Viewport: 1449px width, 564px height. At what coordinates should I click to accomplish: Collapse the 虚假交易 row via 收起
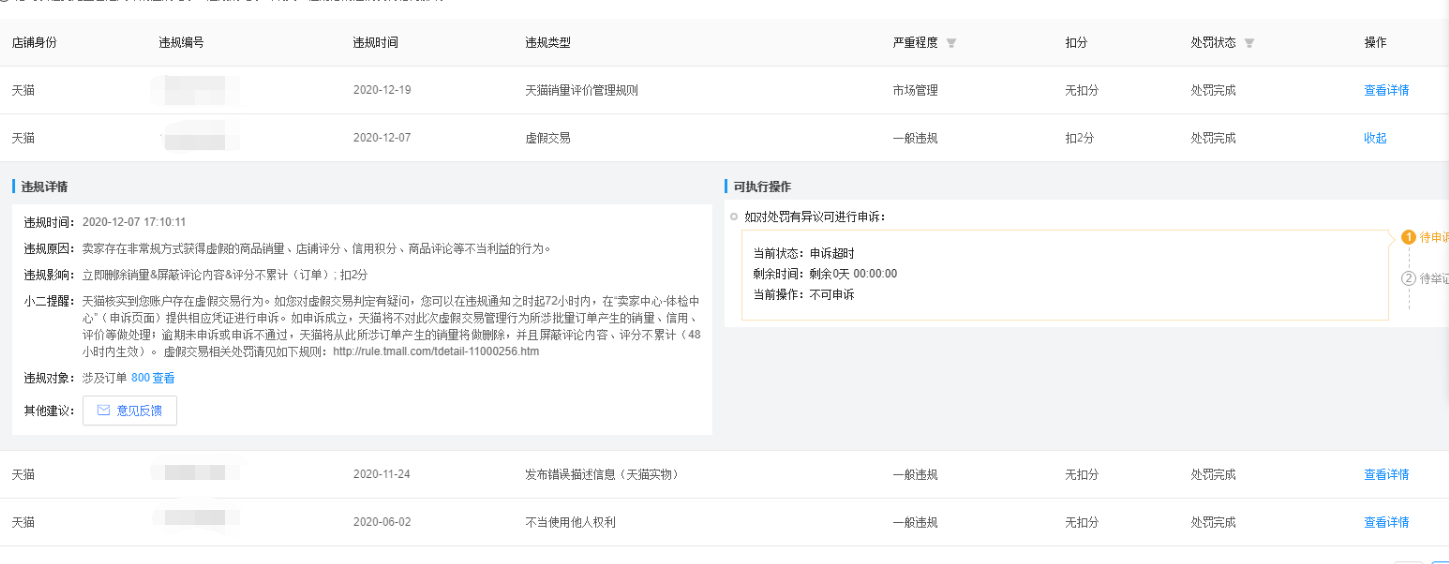point(1375,138)
